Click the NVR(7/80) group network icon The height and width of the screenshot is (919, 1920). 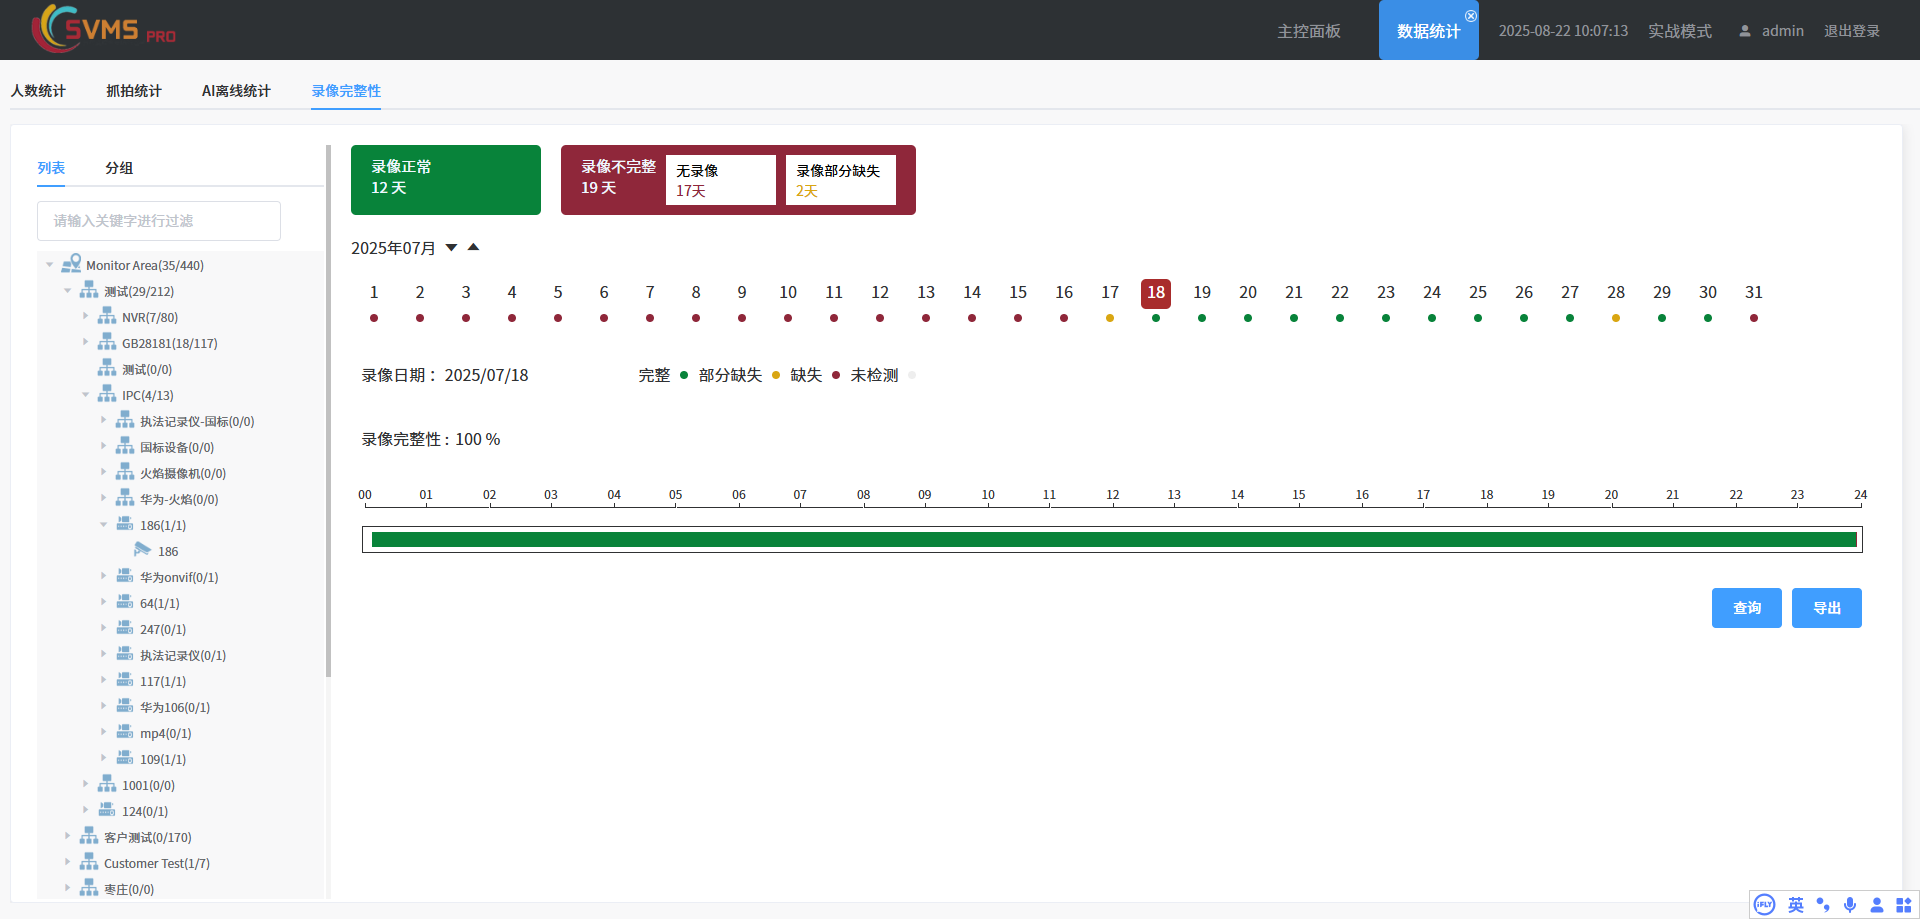tap(107, 316)
